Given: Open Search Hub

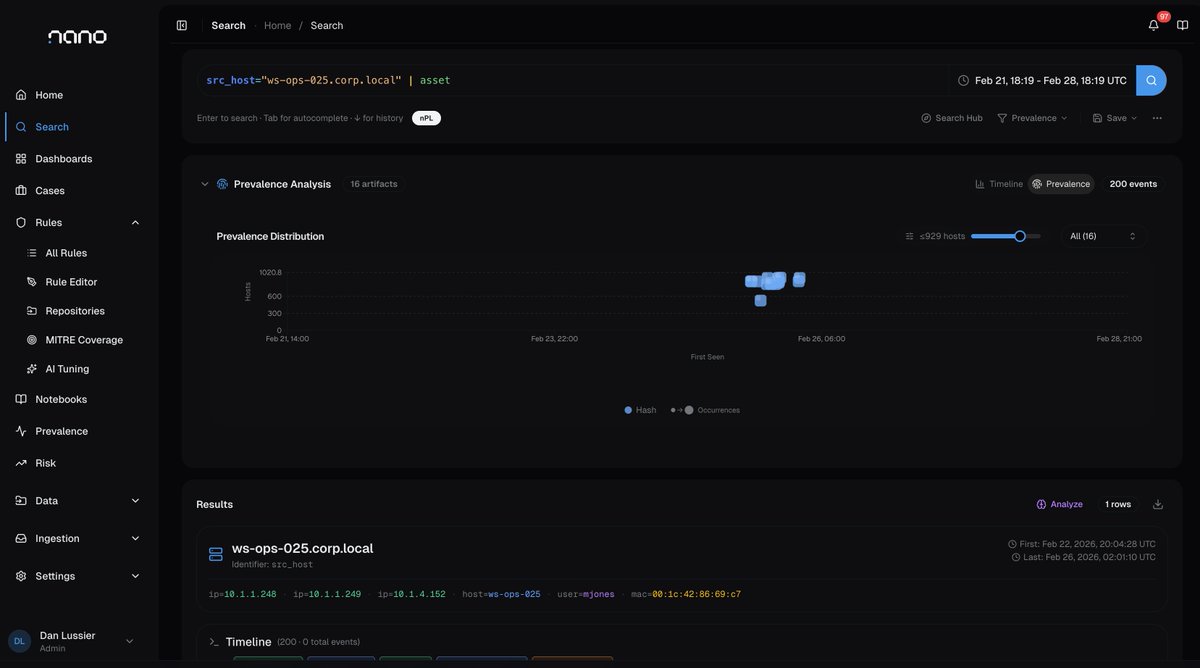Looking at the screenshot, I should pos(952,118).
